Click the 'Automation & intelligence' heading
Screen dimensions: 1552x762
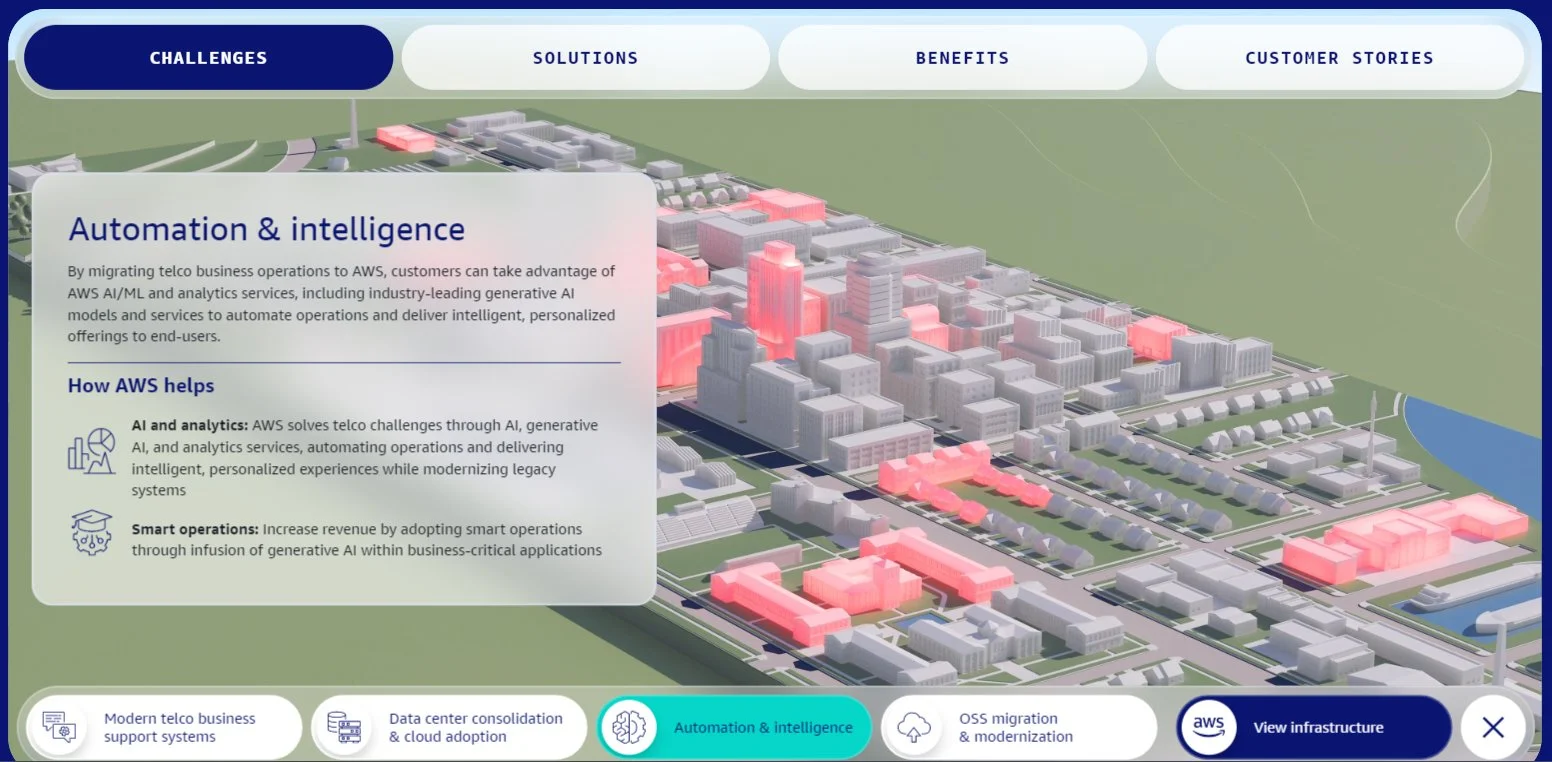(x=266, y=230)
